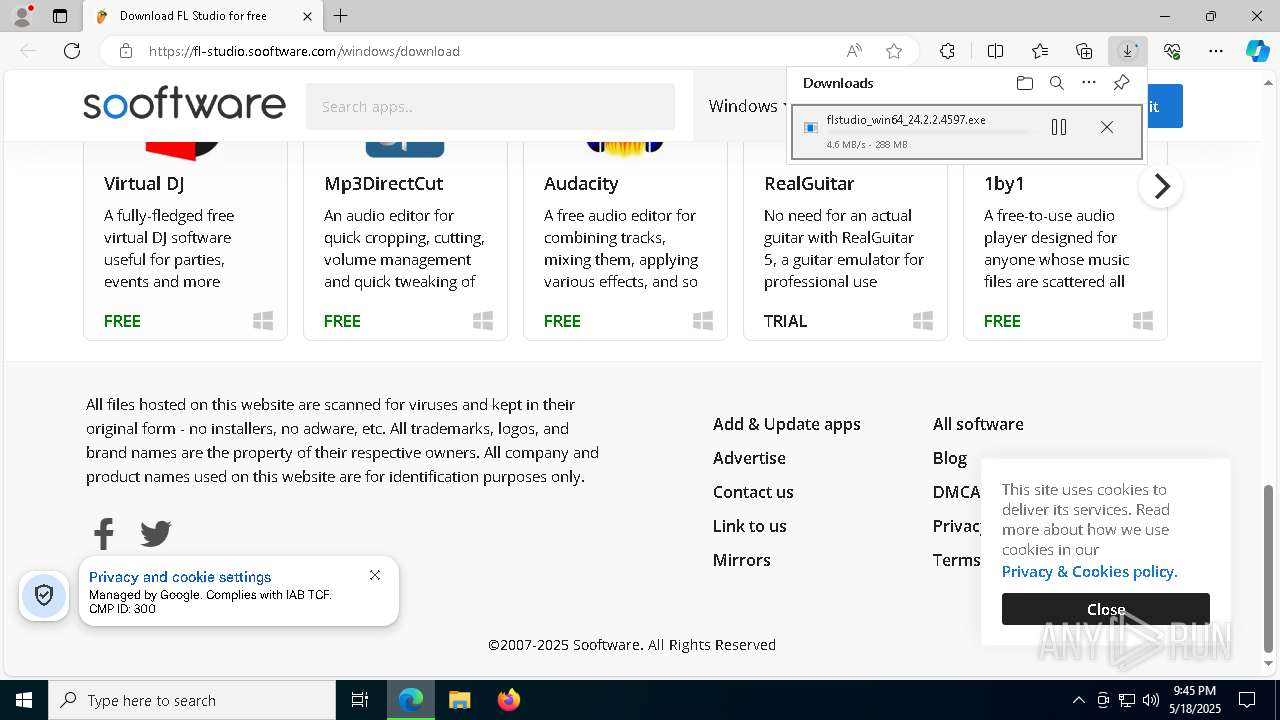Open the DMCA link
The image size is (1280, 720).
click(x=957, y=492)
